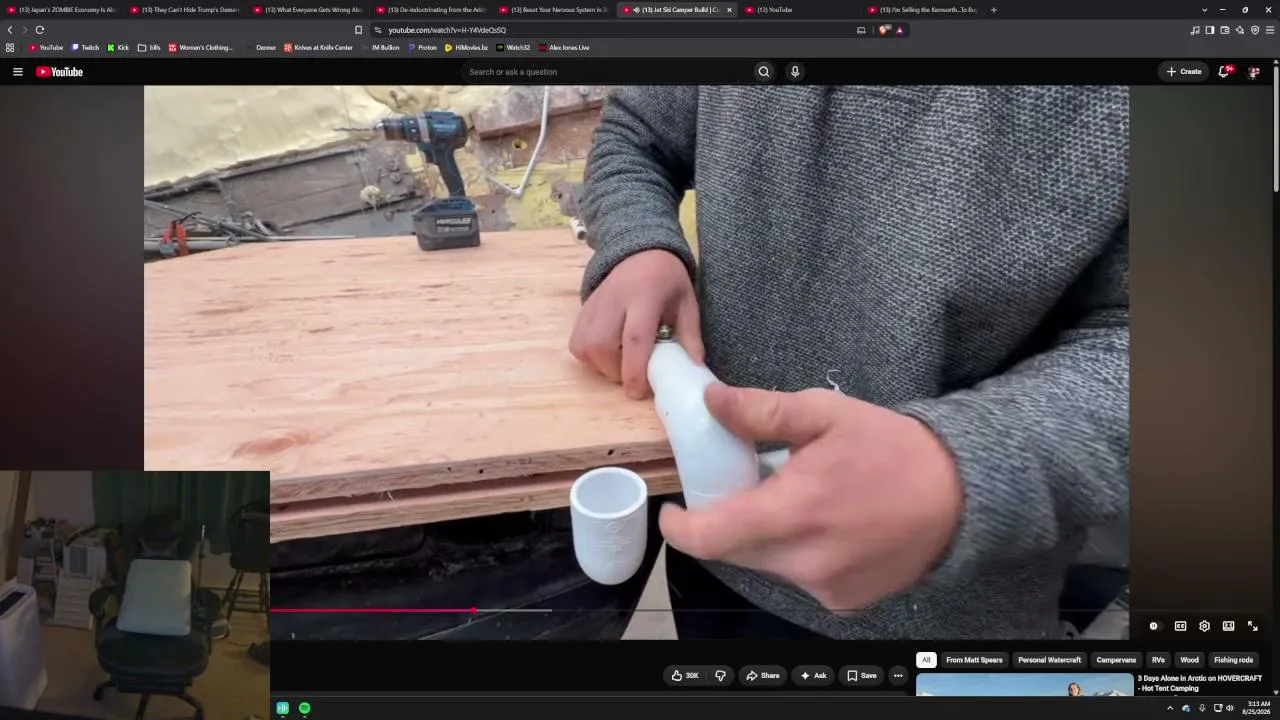The height and width of the screenshot is (720, 1280).
Task: Open the Spotify taskbar icon
Action: pos(304,708)
